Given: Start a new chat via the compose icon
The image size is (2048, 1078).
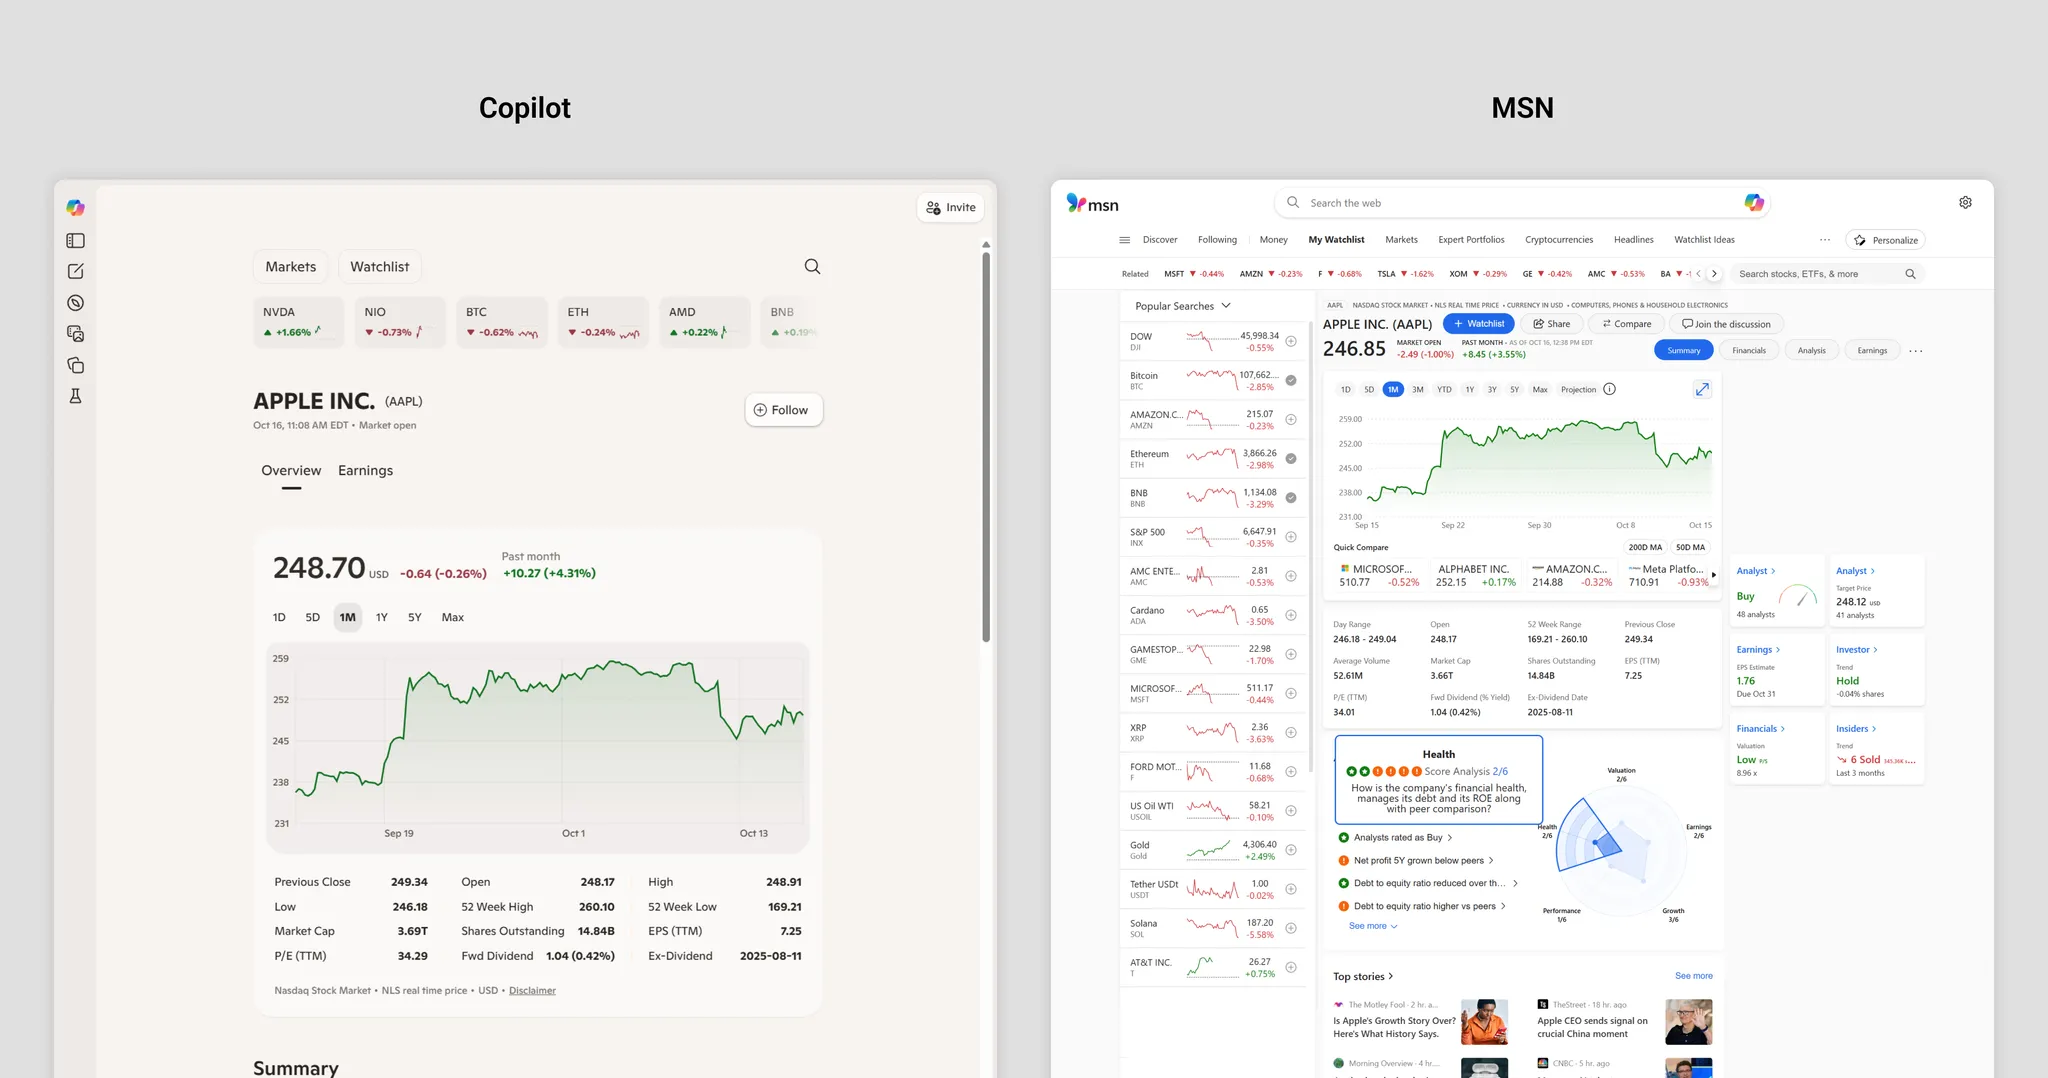Looking at the screenshot, I should [75, 272].
